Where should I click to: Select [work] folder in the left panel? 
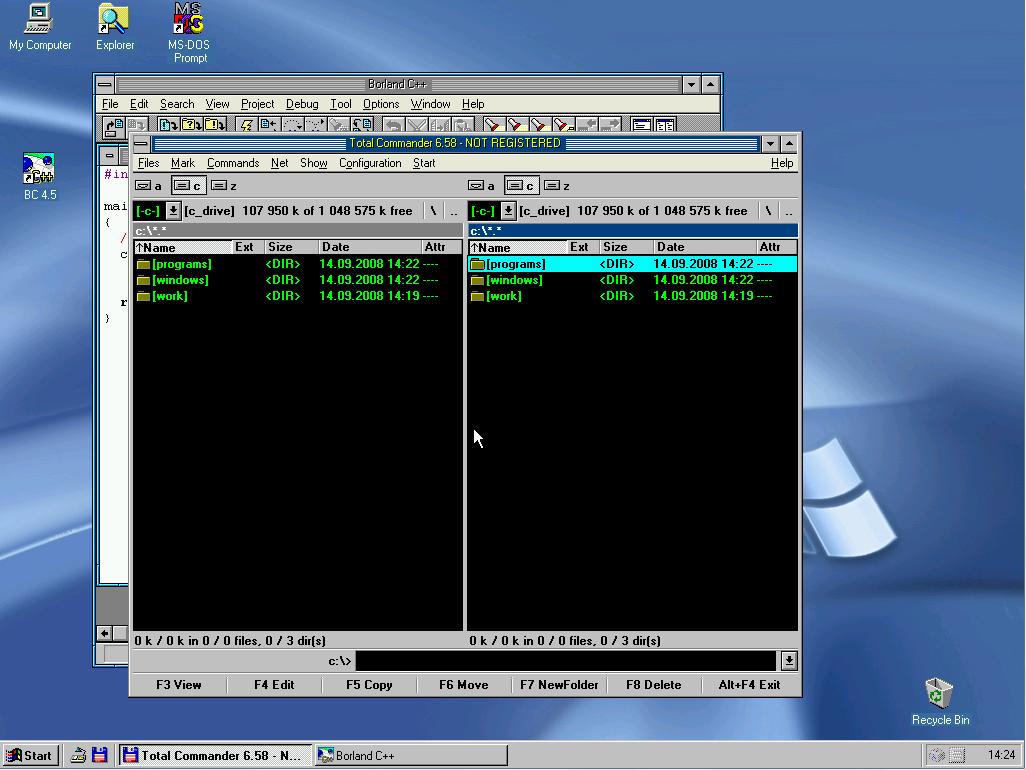[x=298, y=296]
